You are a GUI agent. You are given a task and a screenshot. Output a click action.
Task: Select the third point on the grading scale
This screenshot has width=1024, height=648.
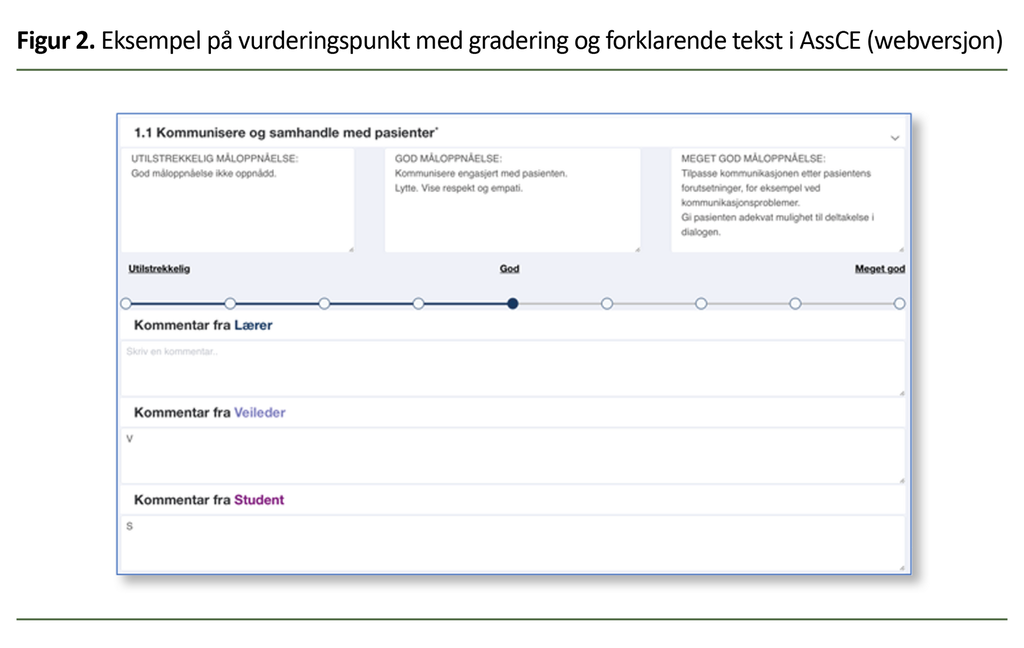324,303
